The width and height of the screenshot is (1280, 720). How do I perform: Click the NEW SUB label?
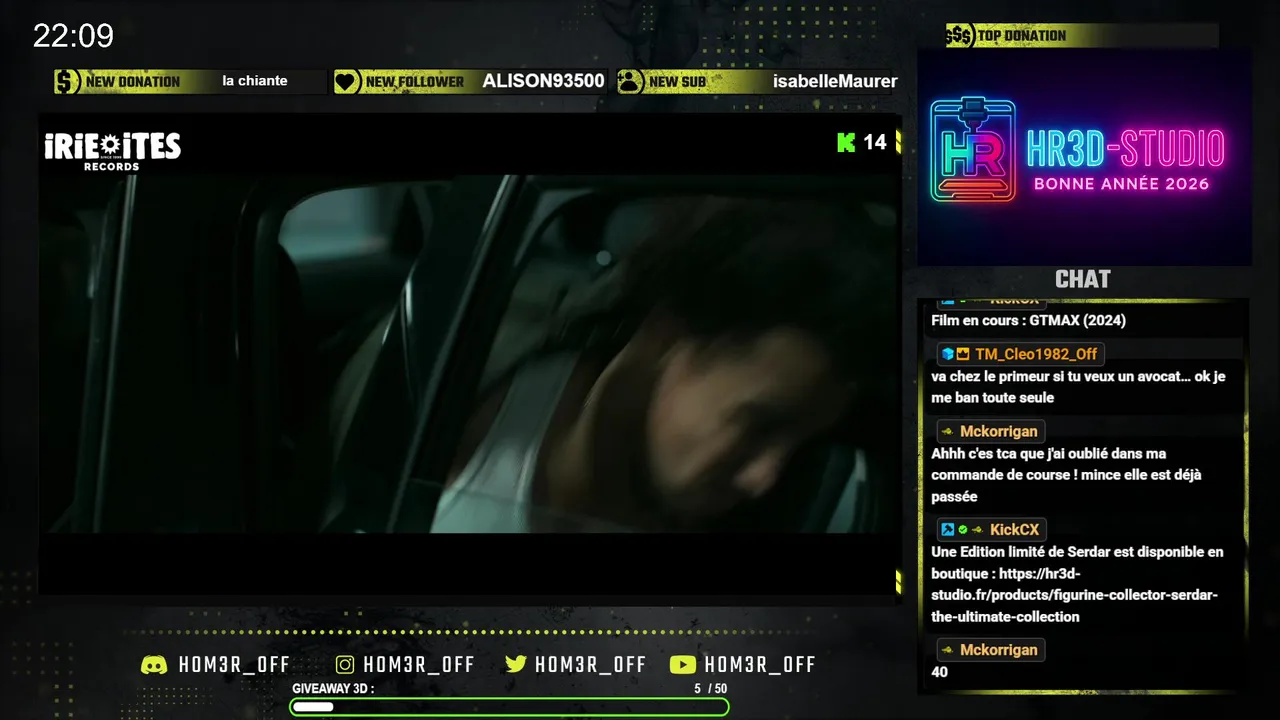[677, 82]
